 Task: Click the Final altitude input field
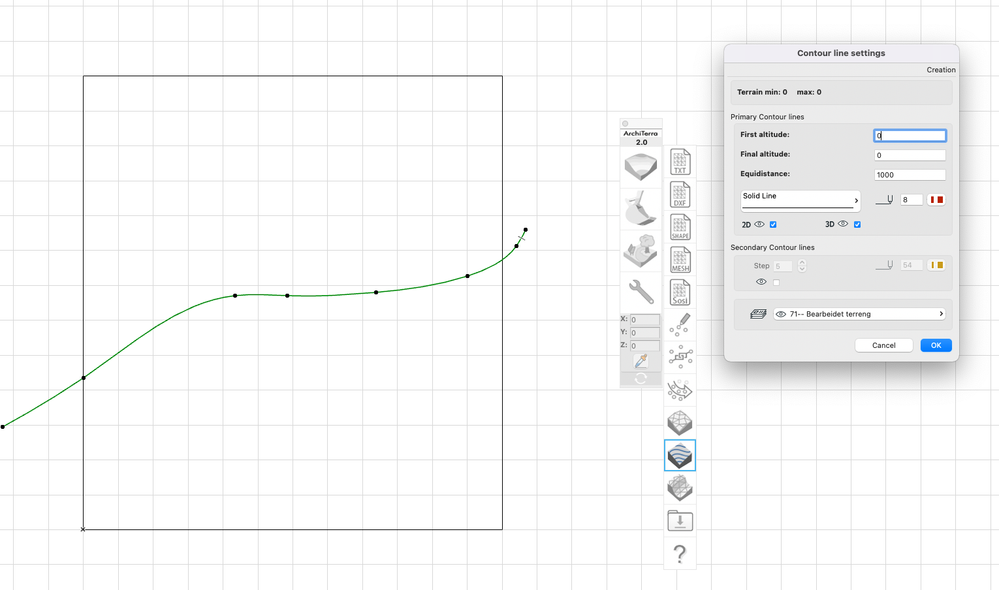[x=910, y=155]
